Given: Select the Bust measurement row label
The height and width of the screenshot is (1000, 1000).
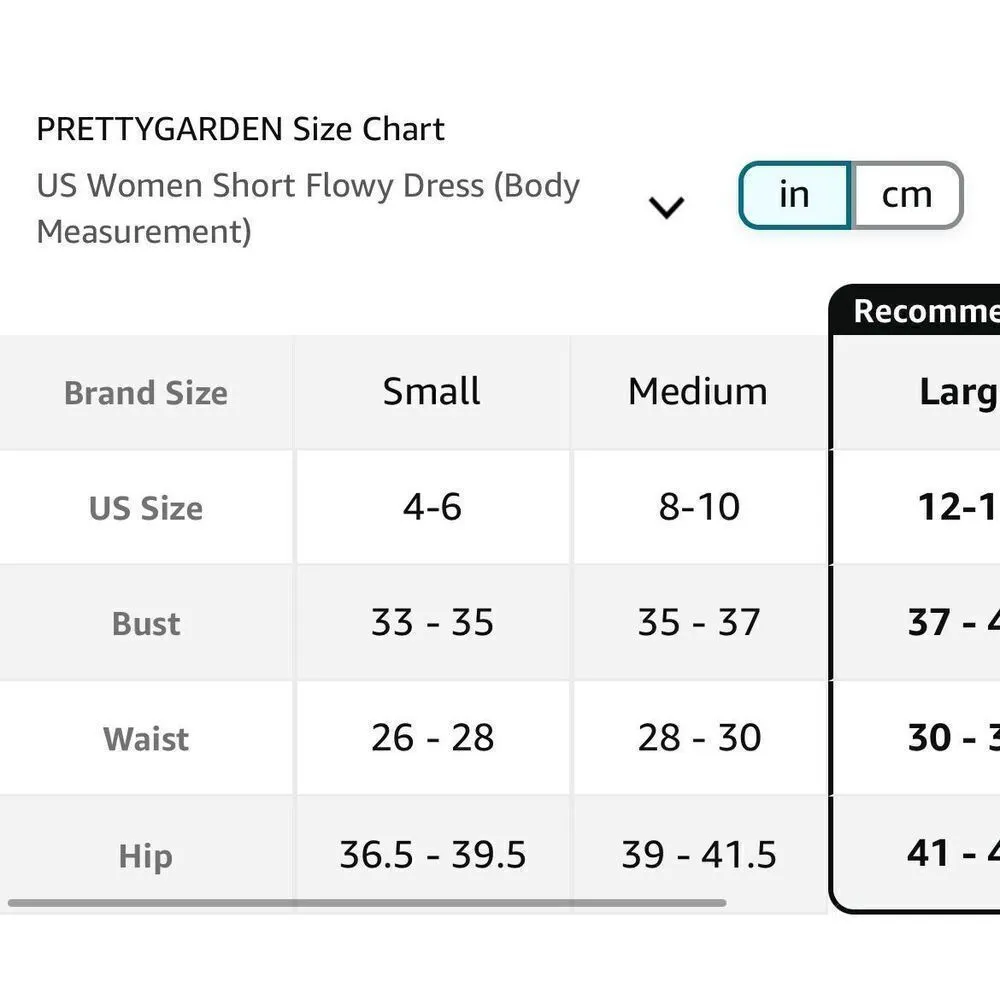Looking at the screenshot, I should (x=146, y=623).
